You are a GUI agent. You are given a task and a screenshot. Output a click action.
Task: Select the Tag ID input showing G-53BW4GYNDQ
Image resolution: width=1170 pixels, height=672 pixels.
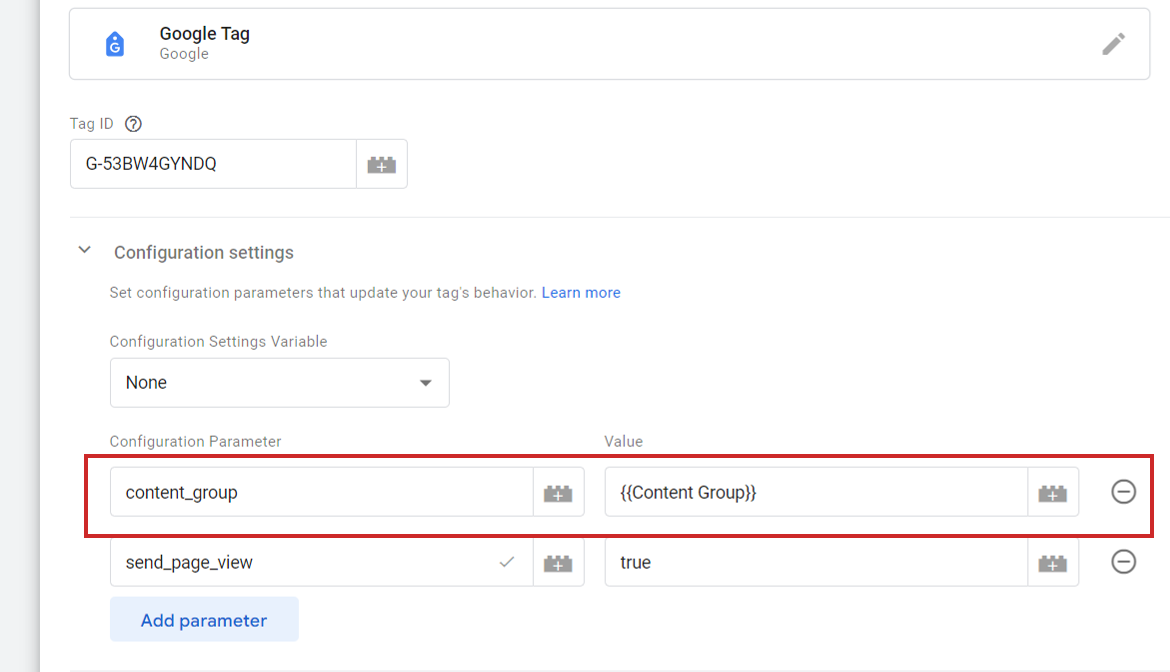213,163
